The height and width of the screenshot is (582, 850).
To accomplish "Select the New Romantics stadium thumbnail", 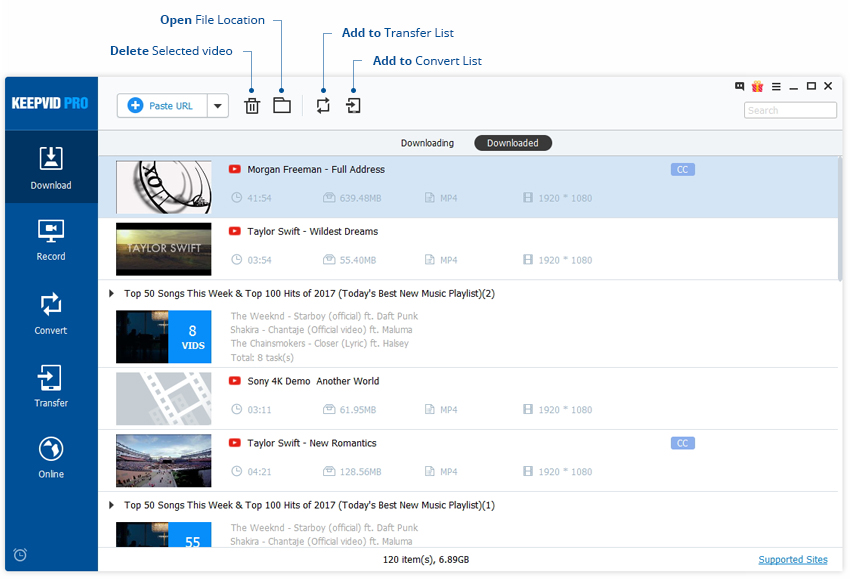I will coord(164,461).
